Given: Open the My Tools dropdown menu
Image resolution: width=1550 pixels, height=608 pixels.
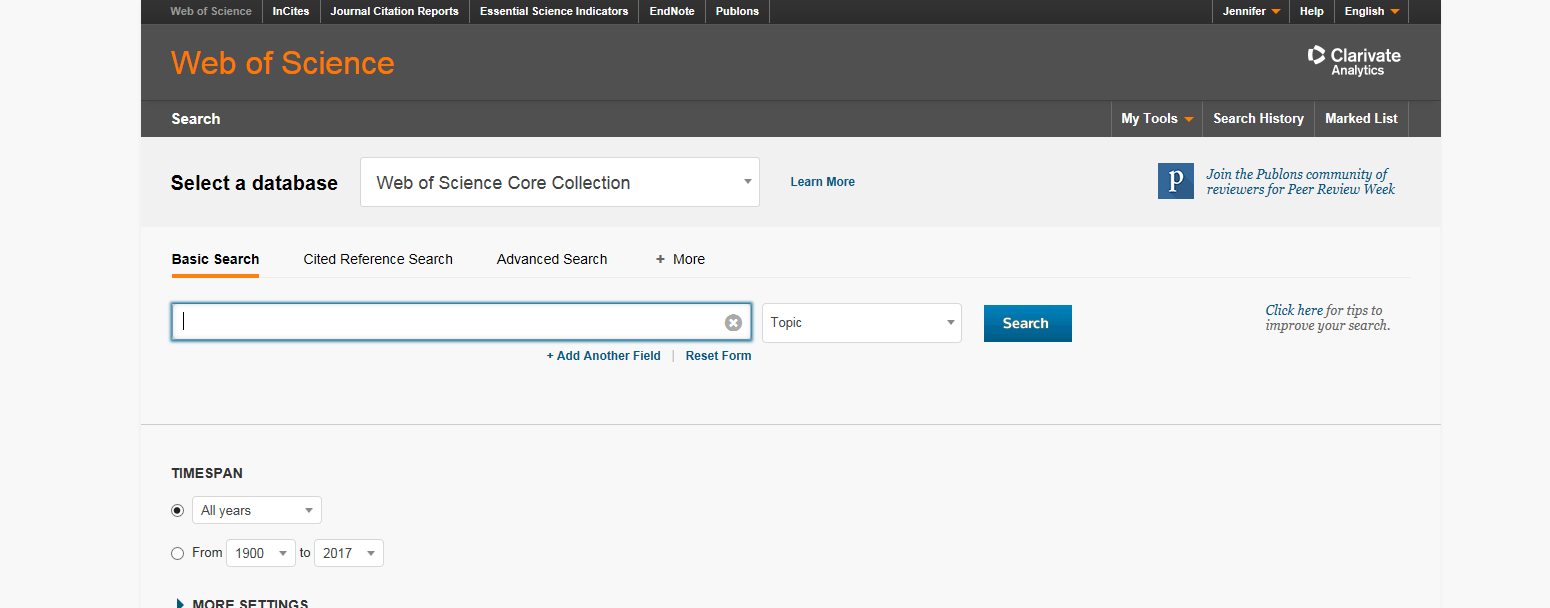Looking at the screenshot, I should 1157,118.
